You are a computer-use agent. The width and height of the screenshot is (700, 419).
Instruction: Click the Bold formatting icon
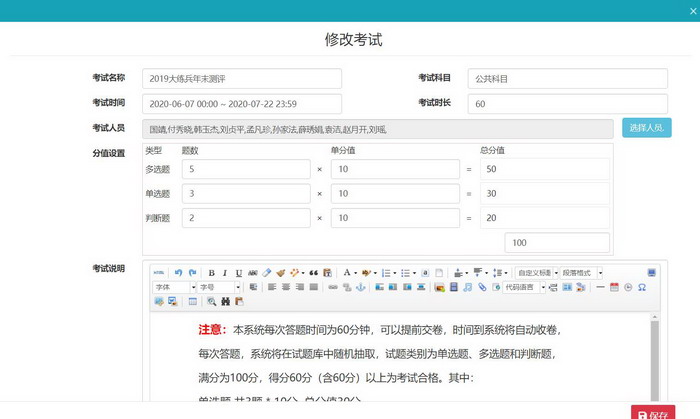(211, 272)
